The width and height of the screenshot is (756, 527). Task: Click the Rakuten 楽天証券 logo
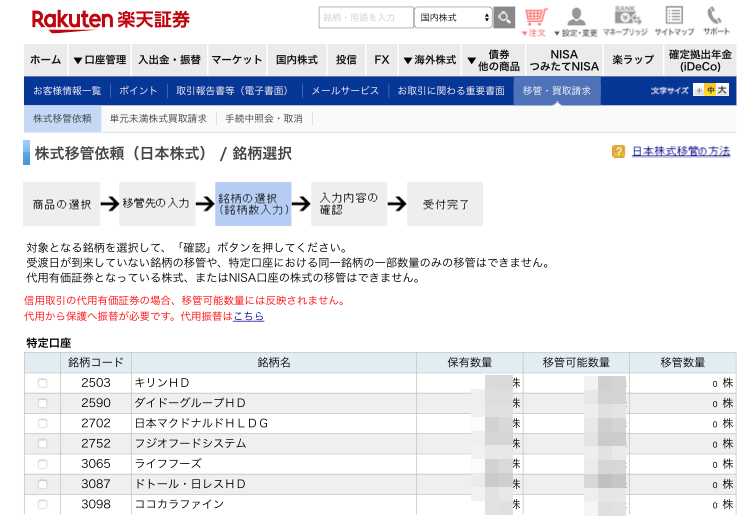110,20
